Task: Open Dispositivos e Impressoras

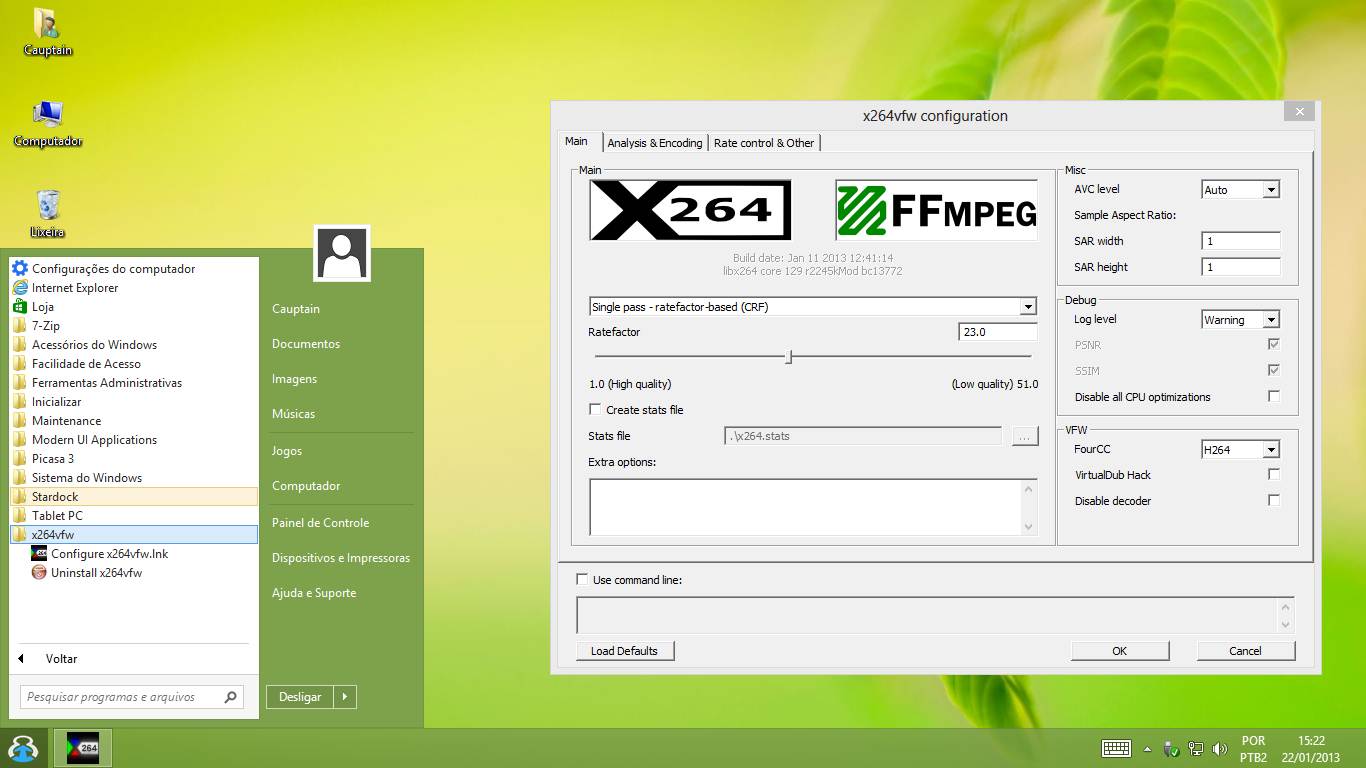Action: point(341,558)
